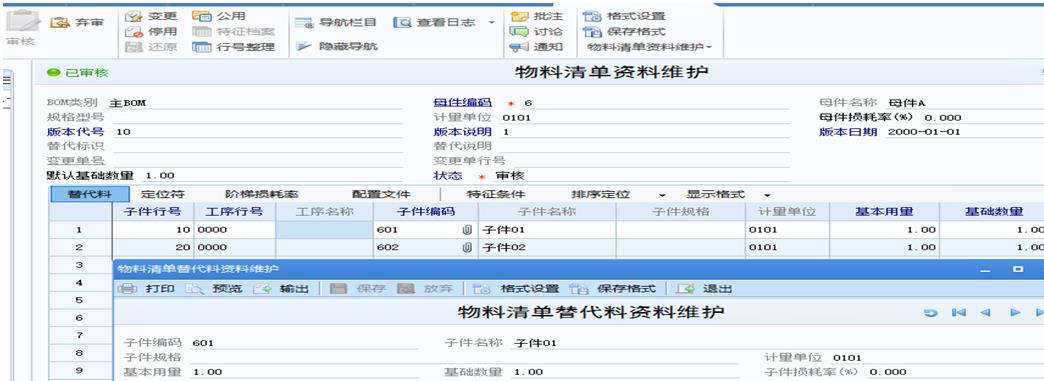Switch to the 阶梯损耗率 tab
The width and height of the screenshot is (1044, 381).
click(x=262, y=194)
